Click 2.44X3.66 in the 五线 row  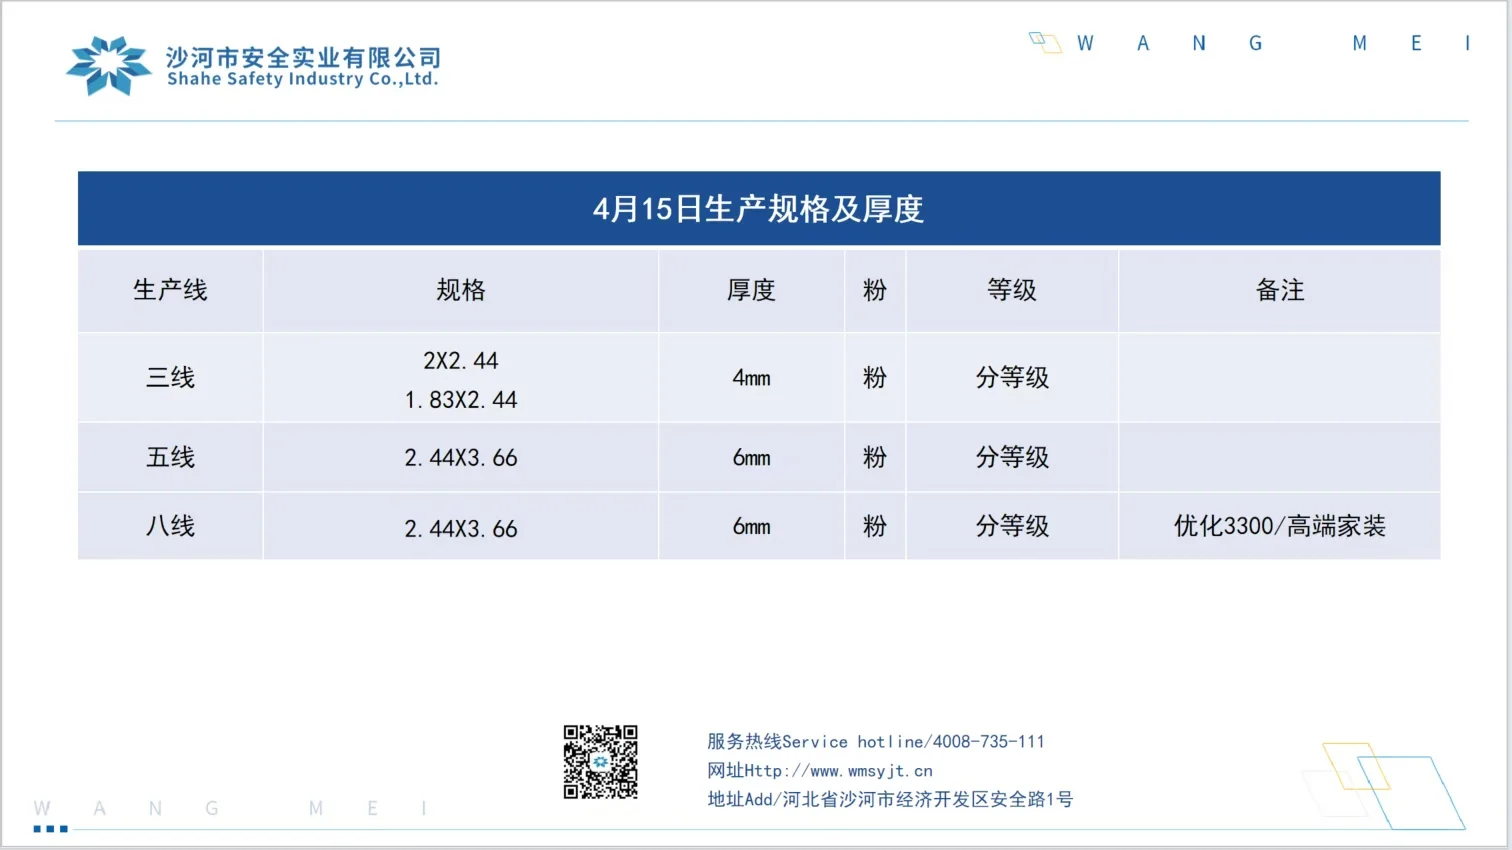[461, 458]
